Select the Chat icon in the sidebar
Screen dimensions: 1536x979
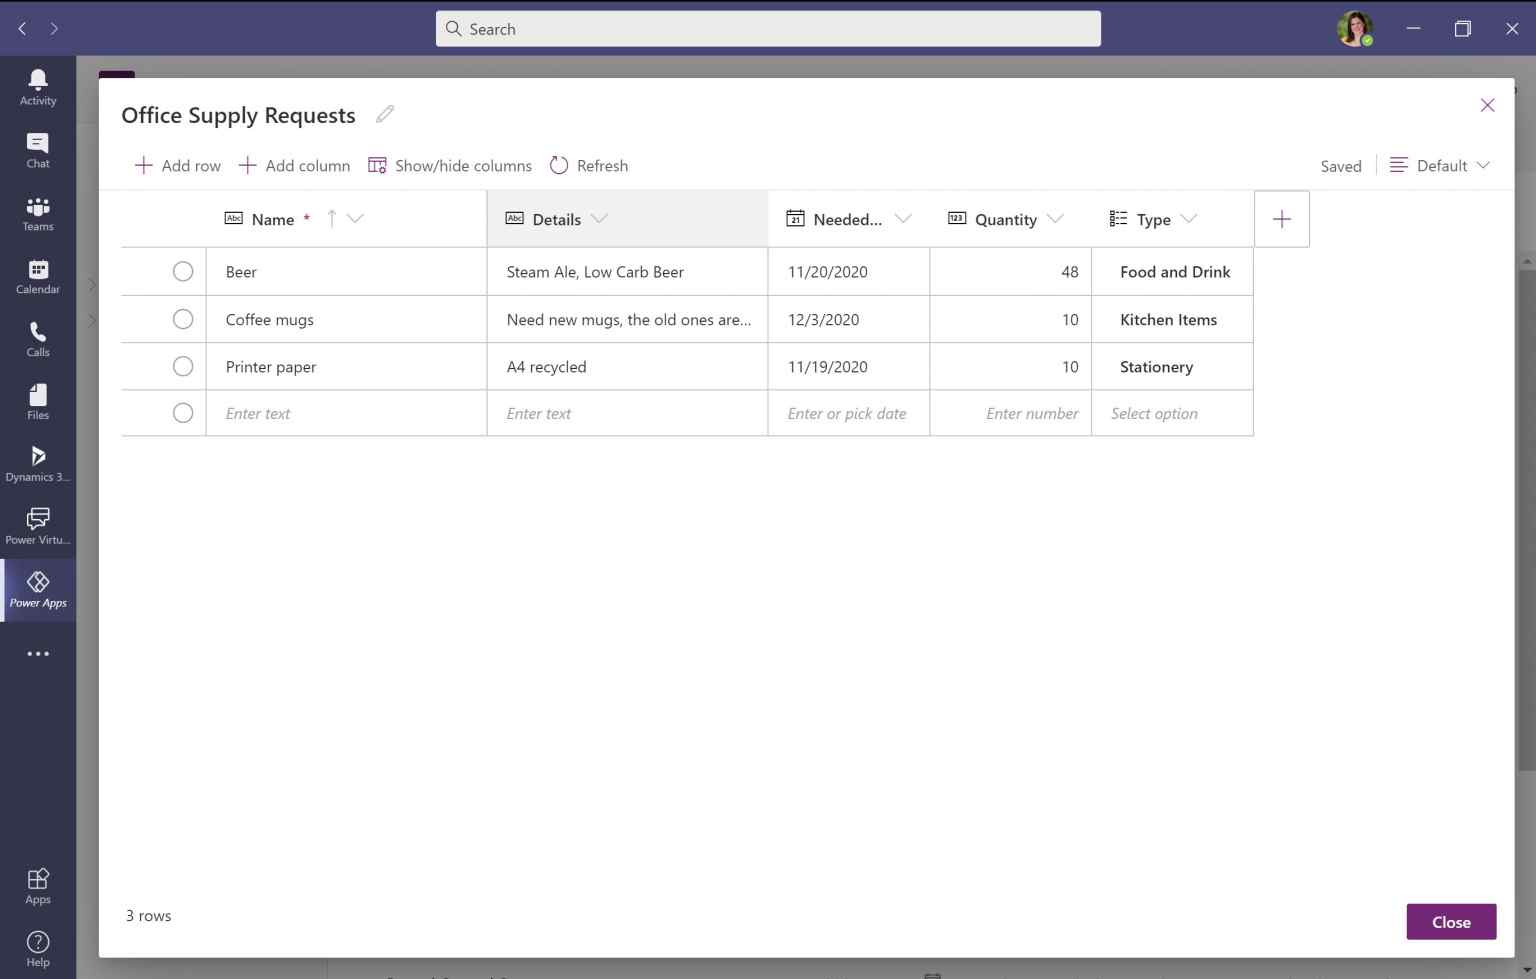(x=37, y=148)
